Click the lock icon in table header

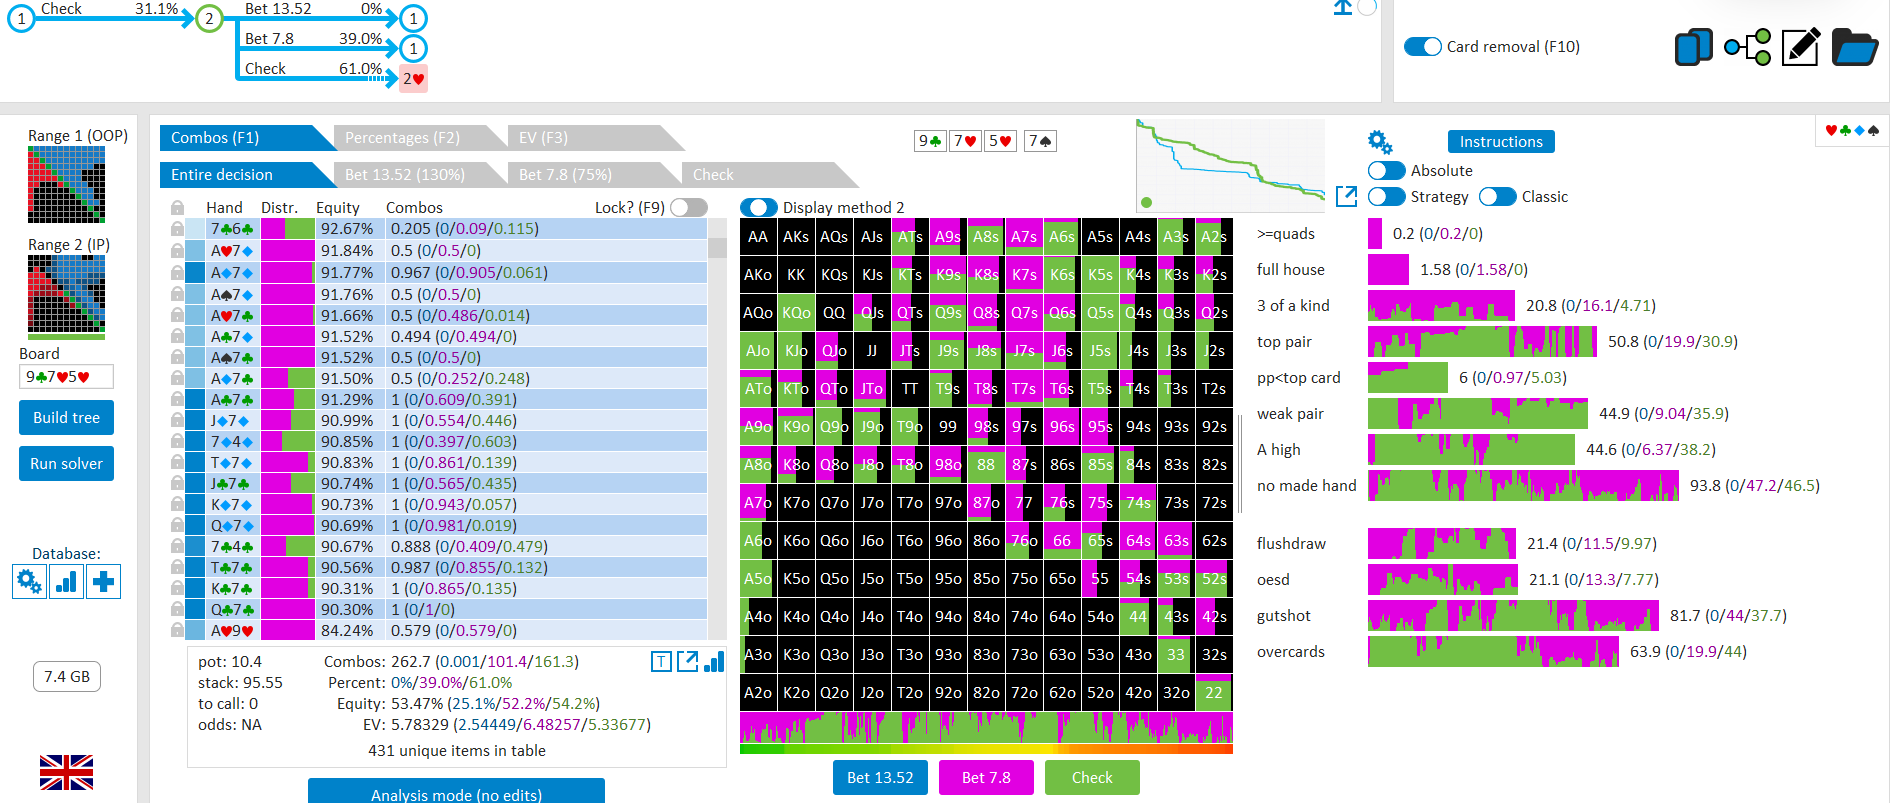177,207
